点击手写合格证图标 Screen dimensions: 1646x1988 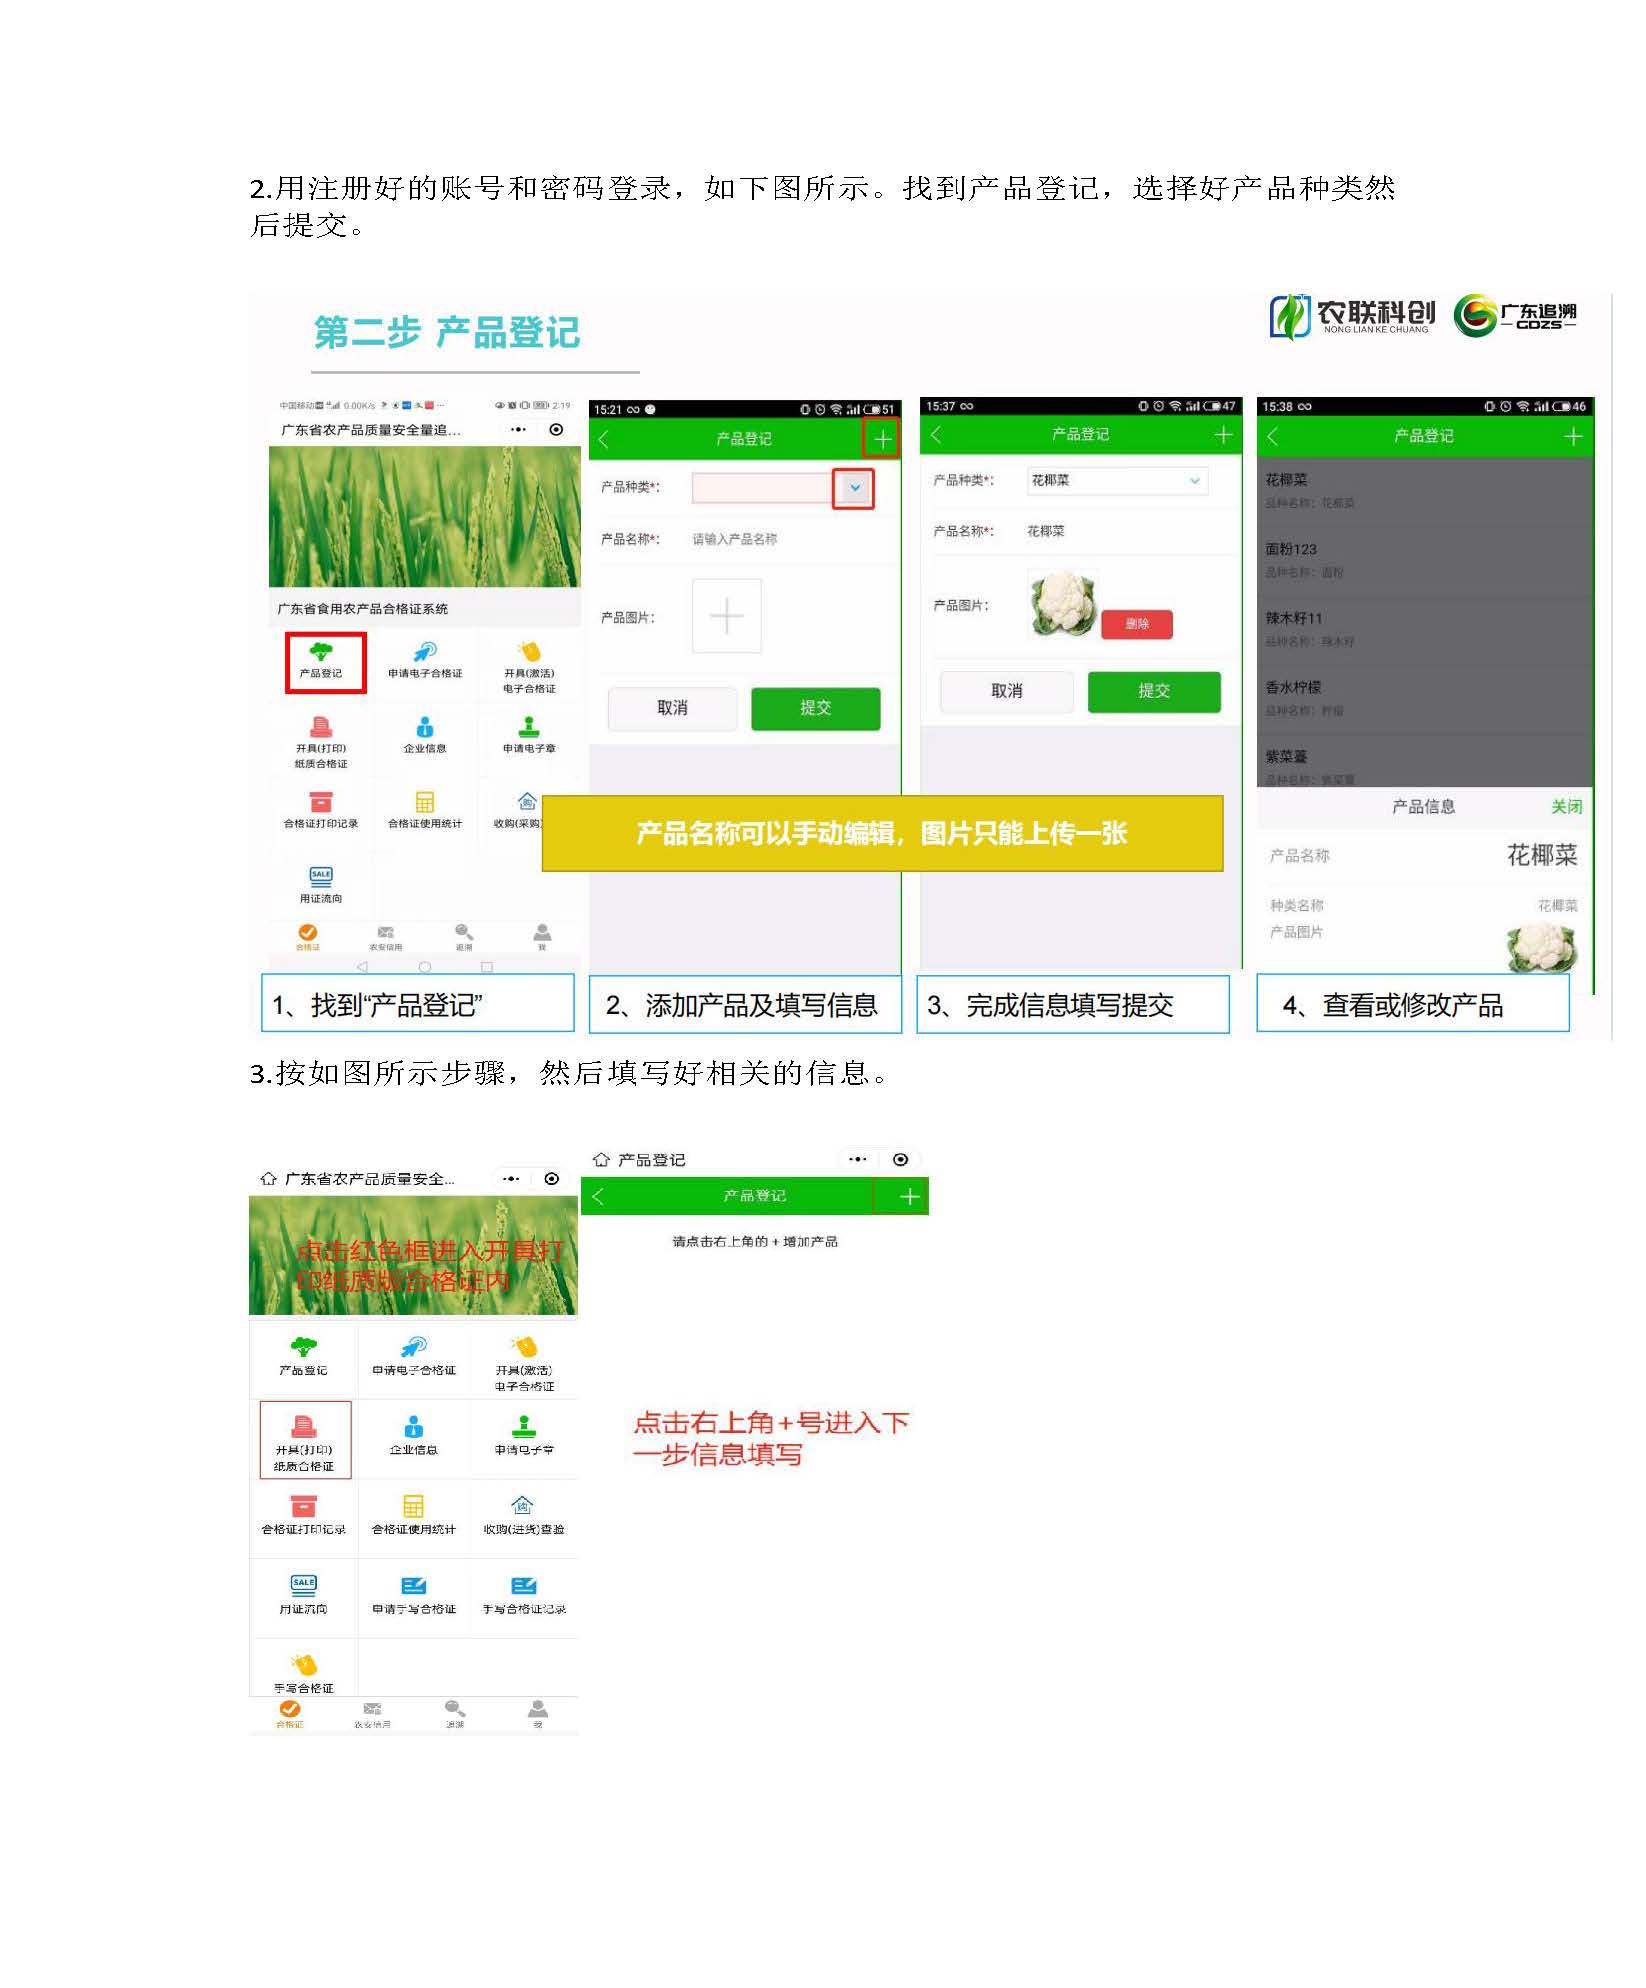303,1673
